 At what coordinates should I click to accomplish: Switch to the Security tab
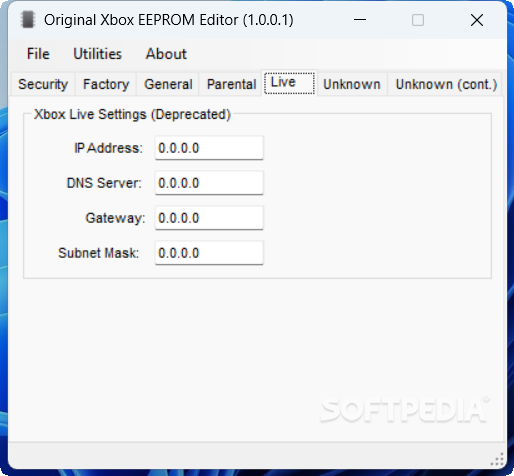coord(43,84)
